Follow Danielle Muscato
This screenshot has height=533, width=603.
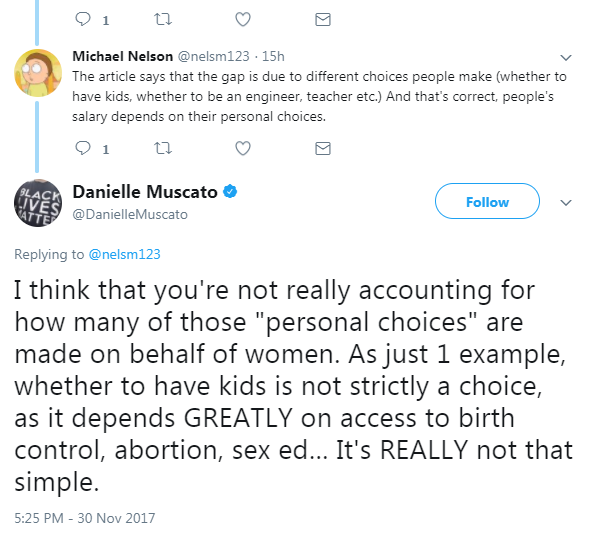[487, 201]
